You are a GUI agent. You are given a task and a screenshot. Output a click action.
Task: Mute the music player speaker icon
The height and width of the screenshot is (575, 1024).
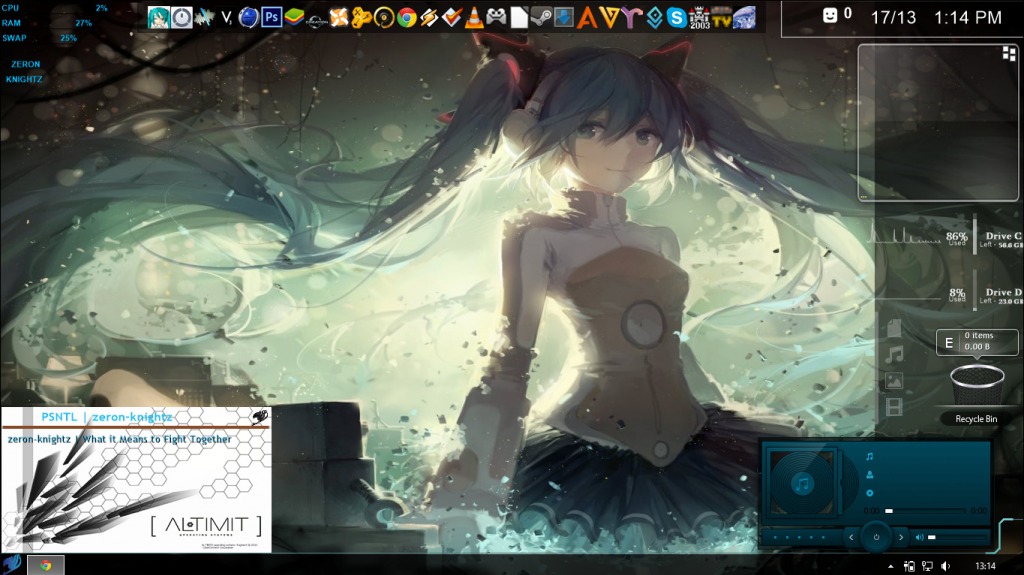[920, 538]
